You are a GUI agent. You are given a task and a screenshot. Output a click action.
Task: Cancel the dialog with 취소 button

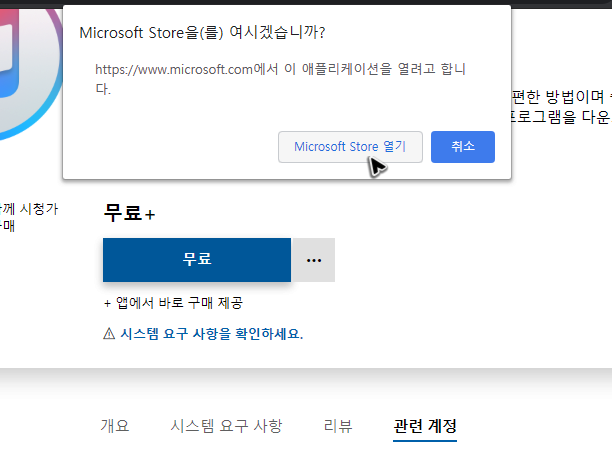point(463,147)
